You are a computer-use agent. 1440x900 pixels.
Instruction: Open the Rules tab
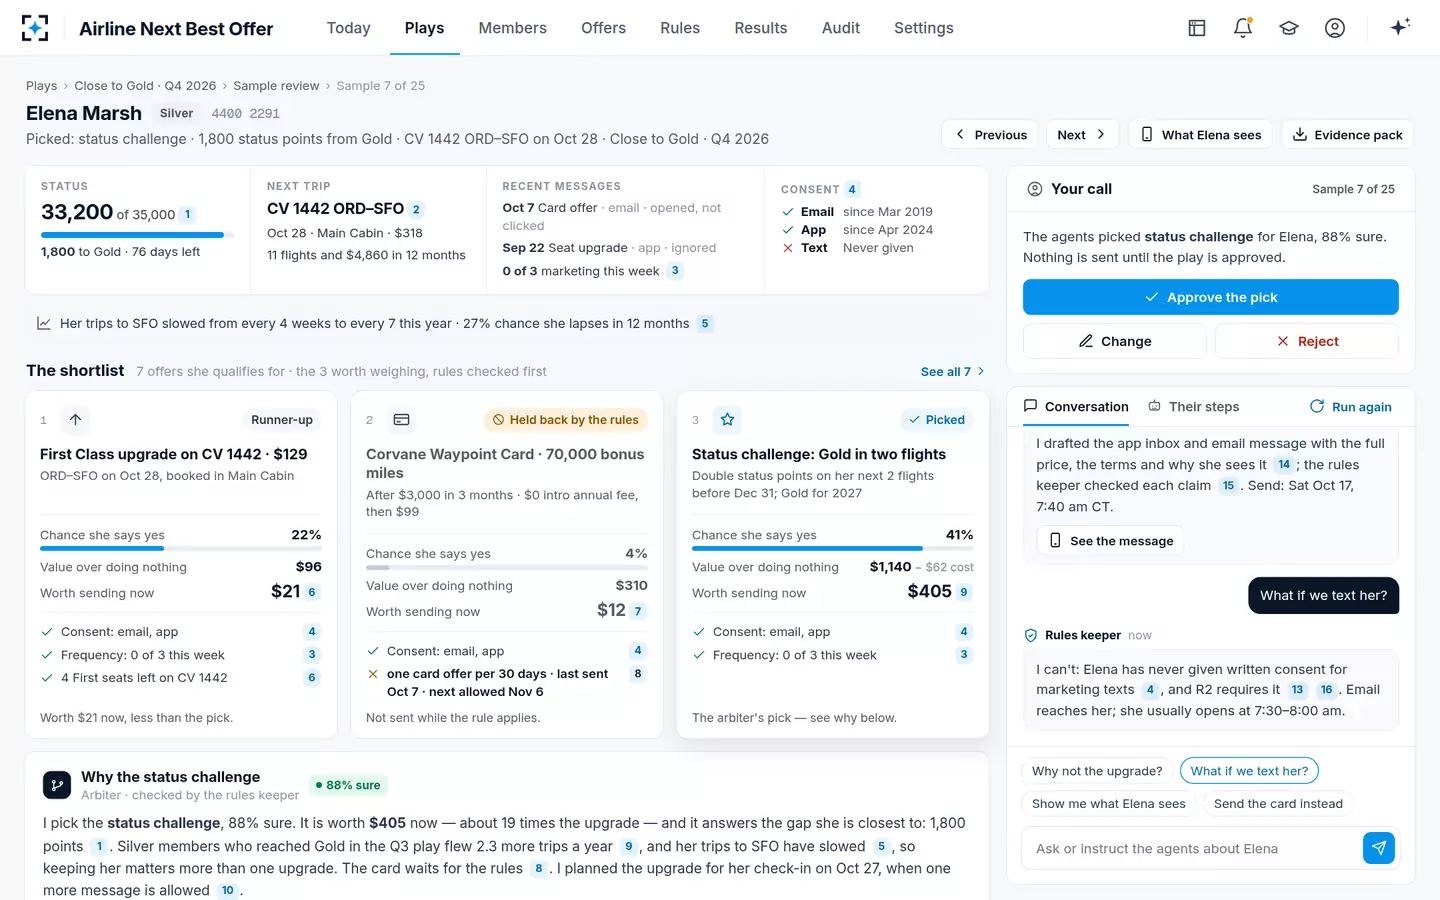pyautogui.click(x=680, y=28)
